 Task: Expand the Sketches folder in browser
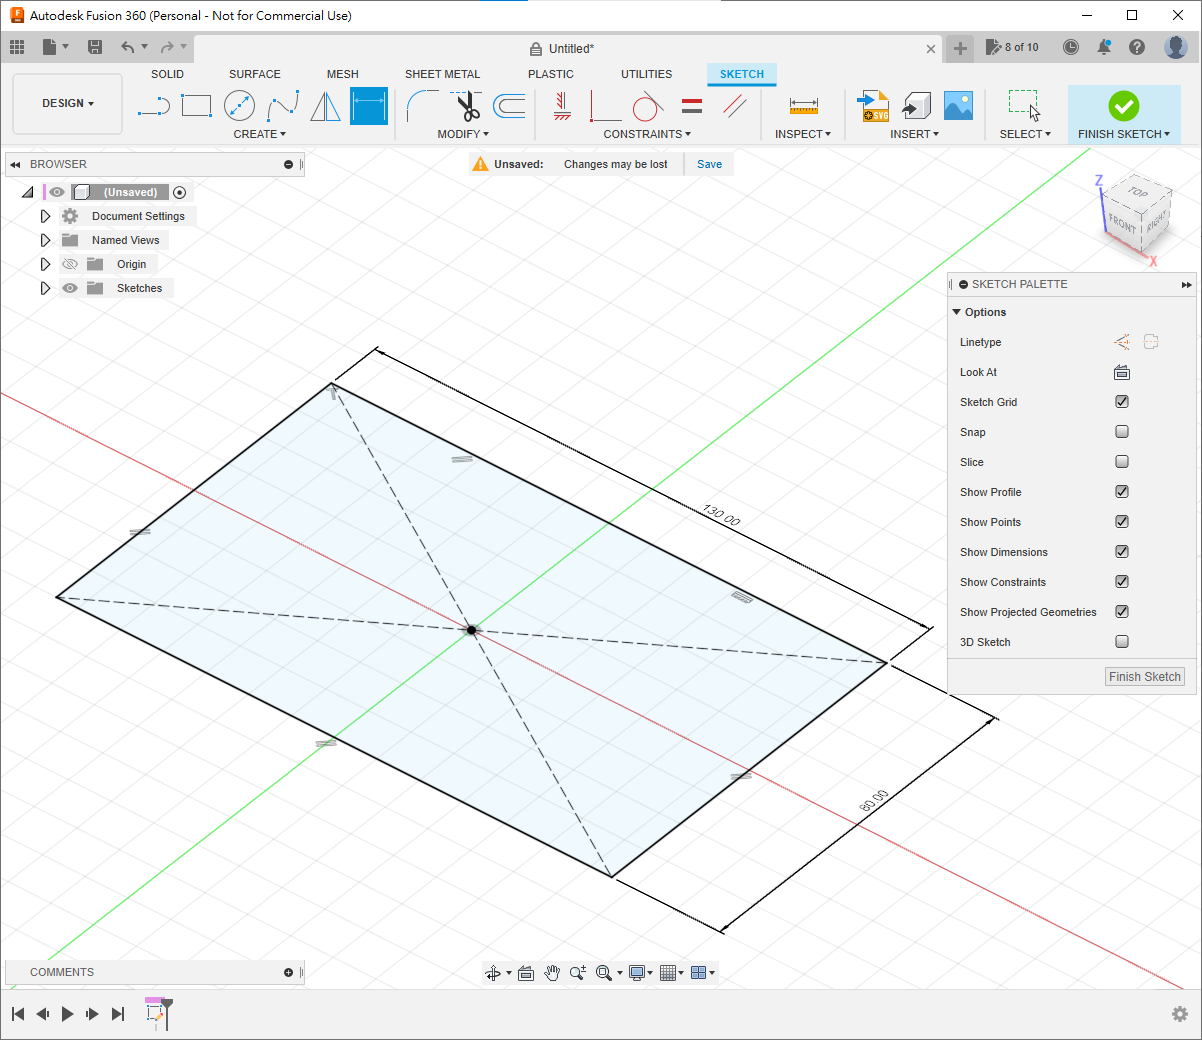45,288
